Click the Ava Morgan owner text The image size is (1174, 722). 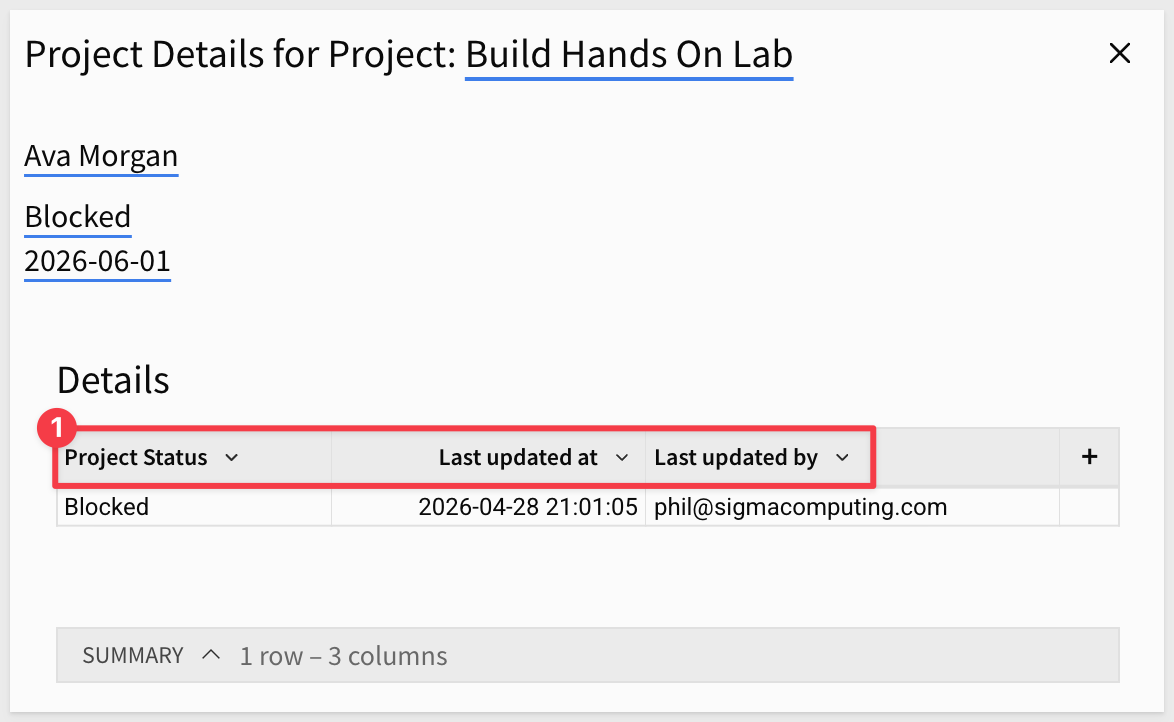point(101,156)
